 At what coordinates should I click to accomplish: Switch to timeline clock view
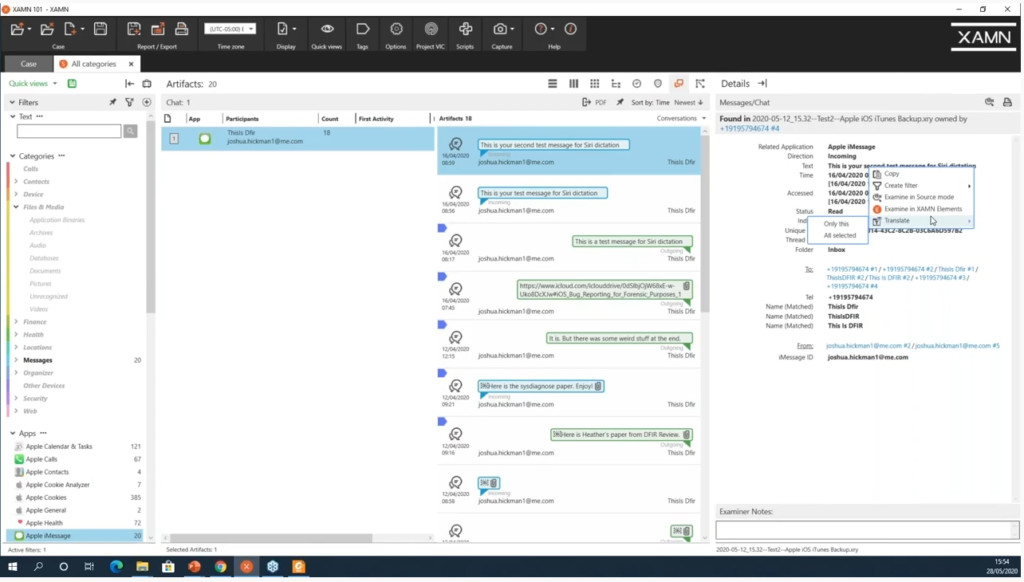(637, 84)
